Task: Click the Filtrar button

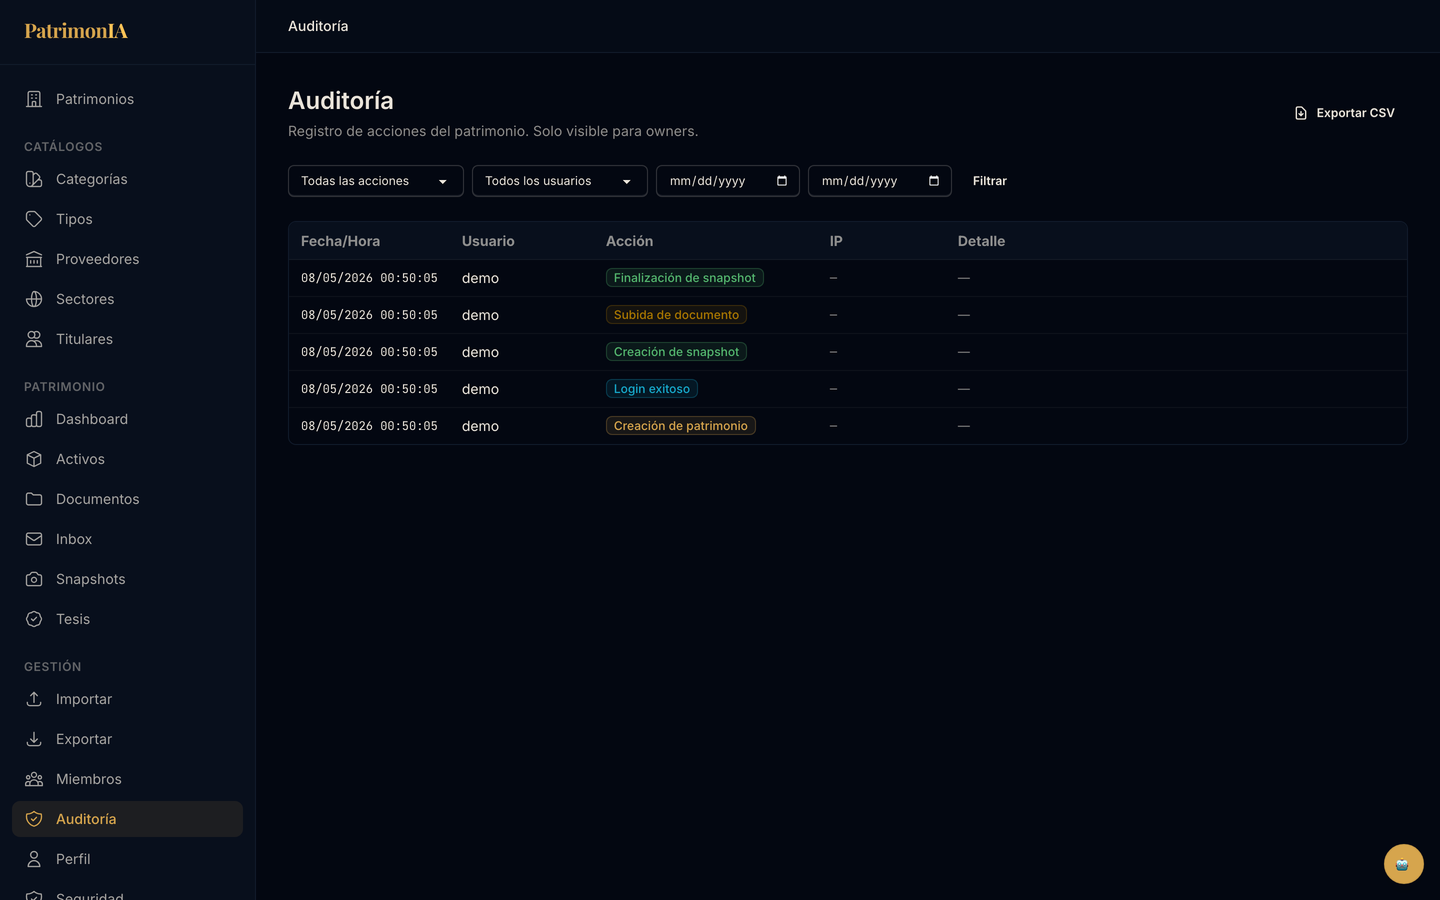Action: point(990,181)
